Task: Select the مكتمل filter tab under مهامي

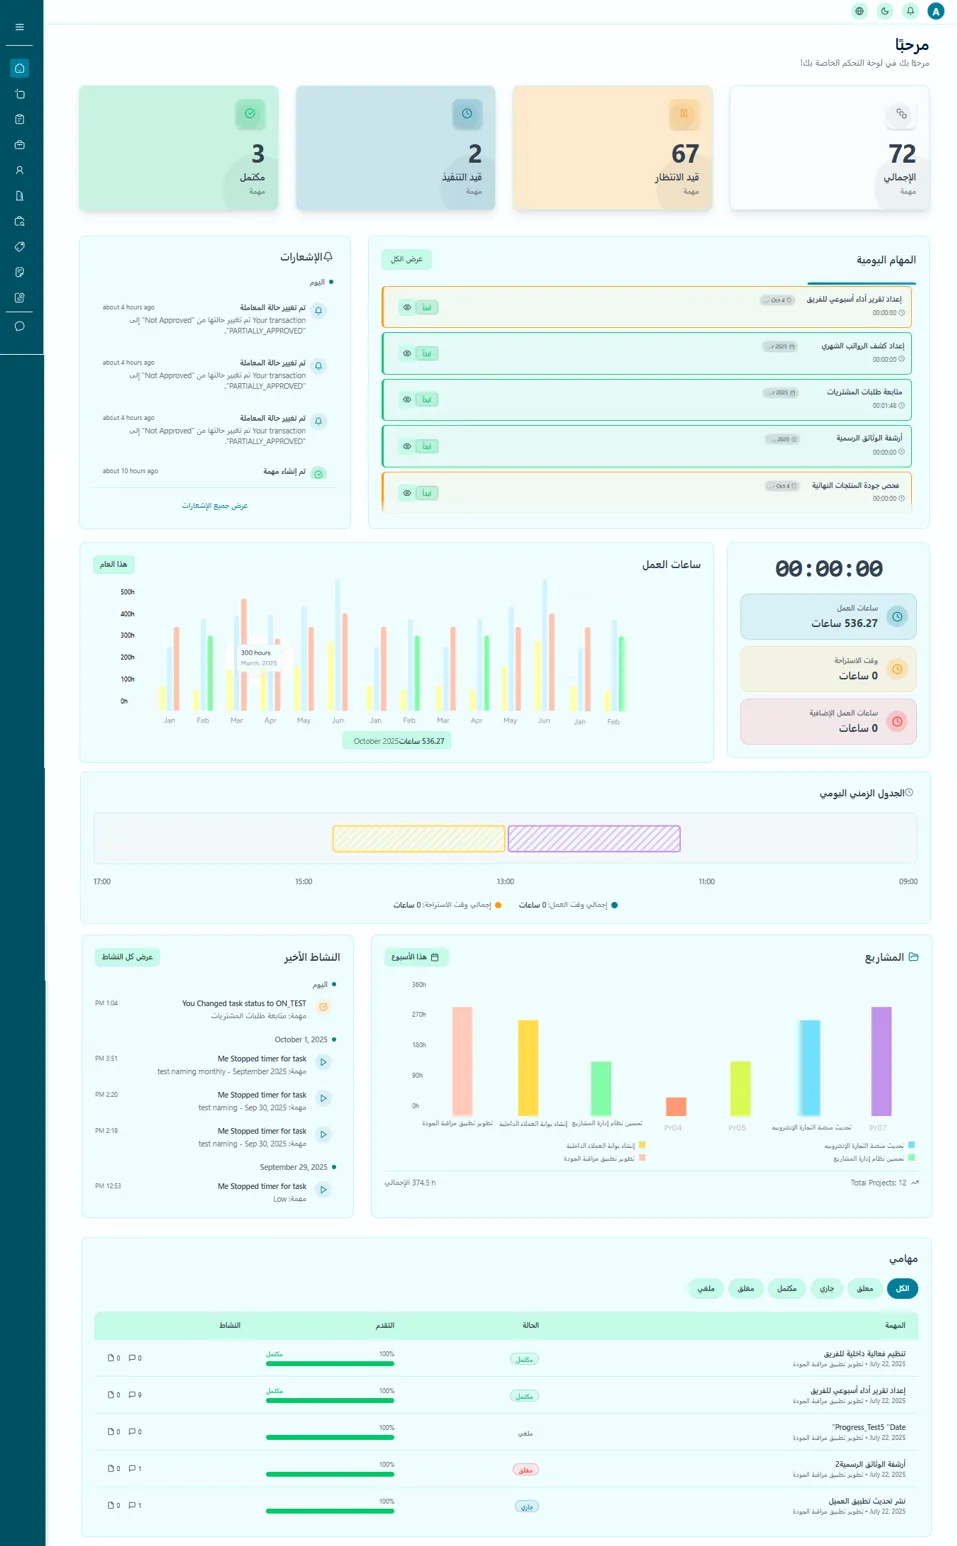Action: (x=787, y=1288)
